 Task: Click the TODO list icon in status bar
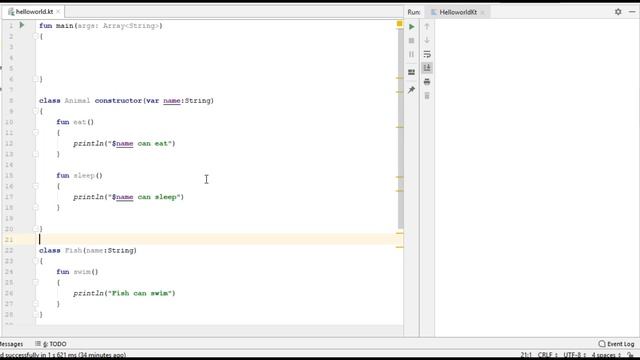pos(38,344)
